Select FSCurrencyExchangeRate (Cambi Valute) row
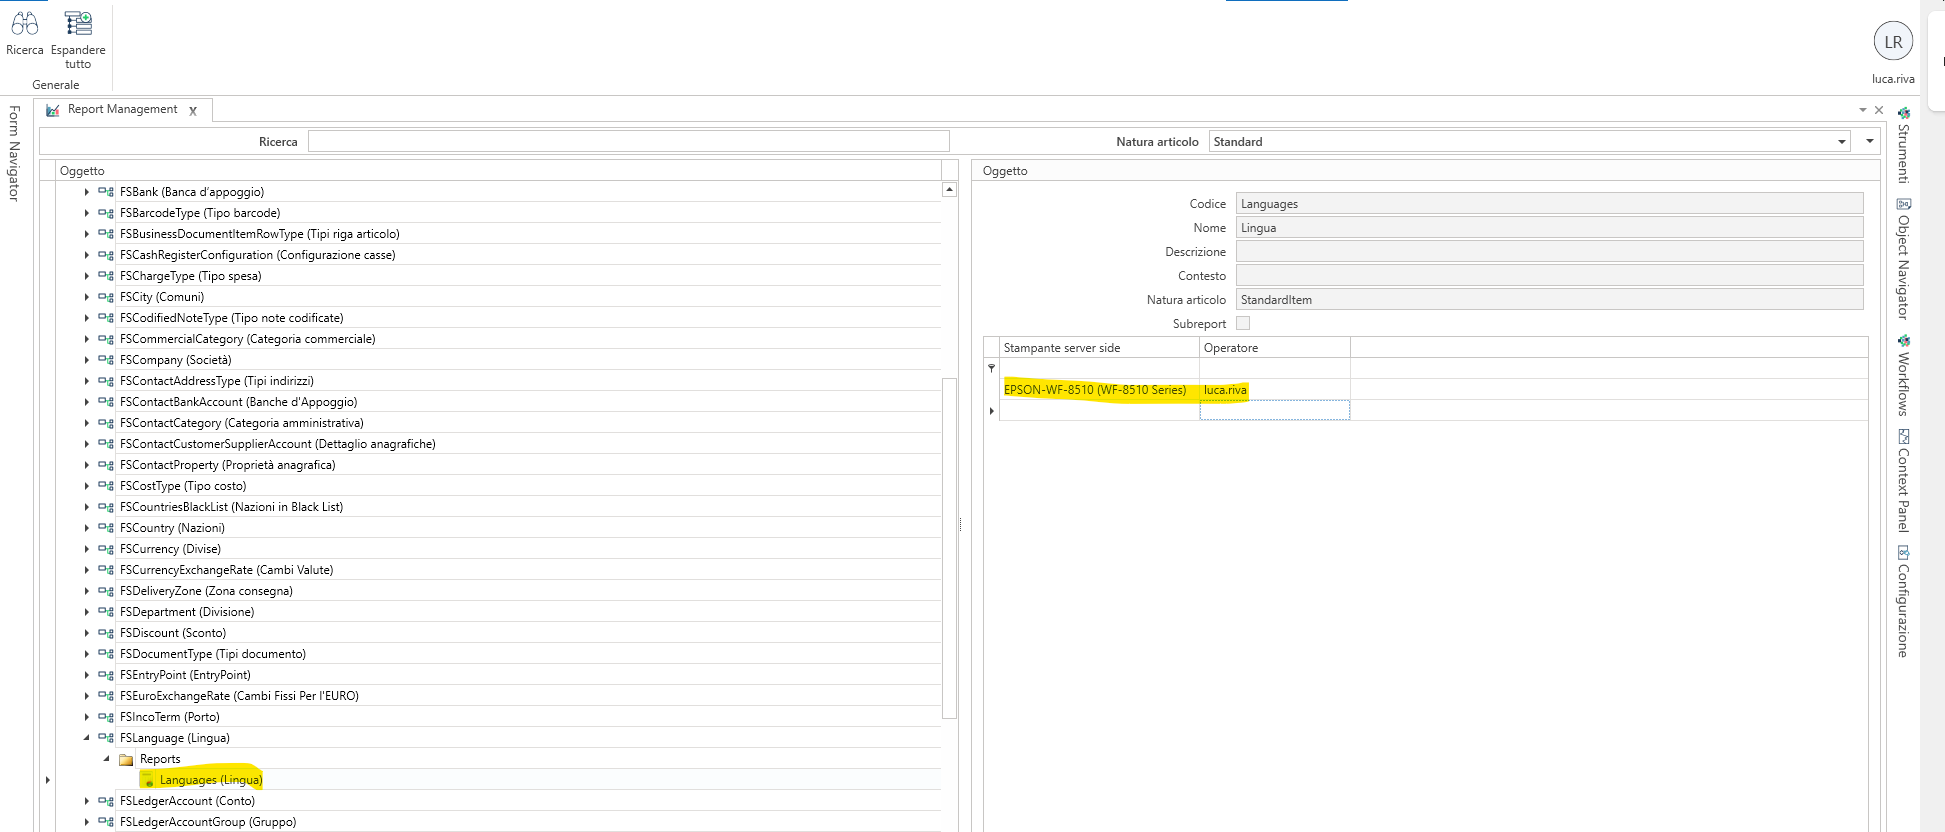Screen dimensions: 1945x832 point(226,570)
